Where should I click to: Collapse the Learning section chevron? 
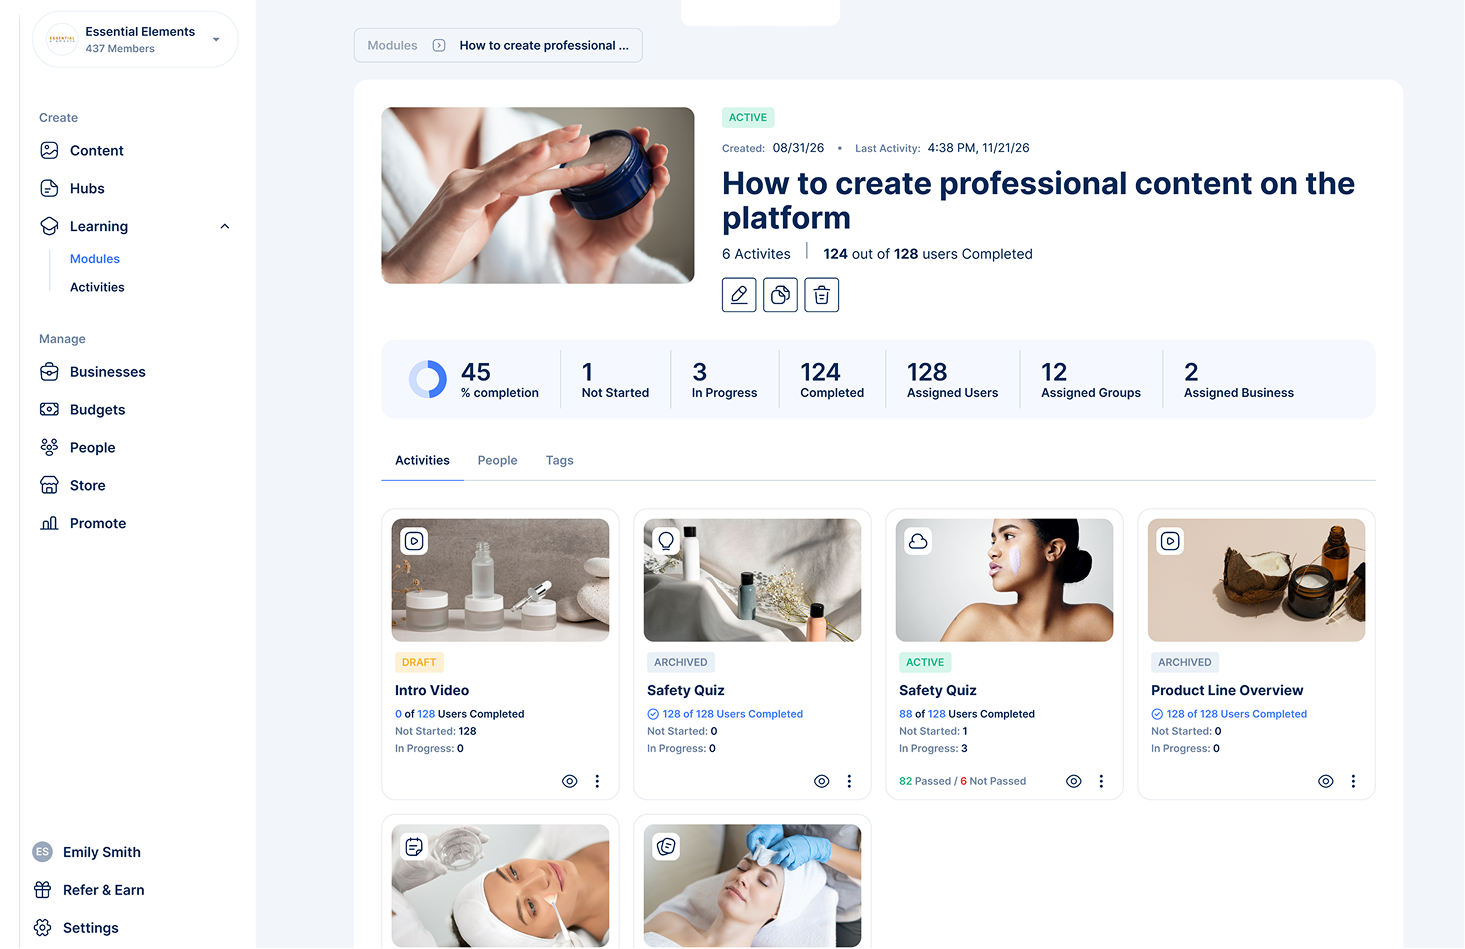225,226
